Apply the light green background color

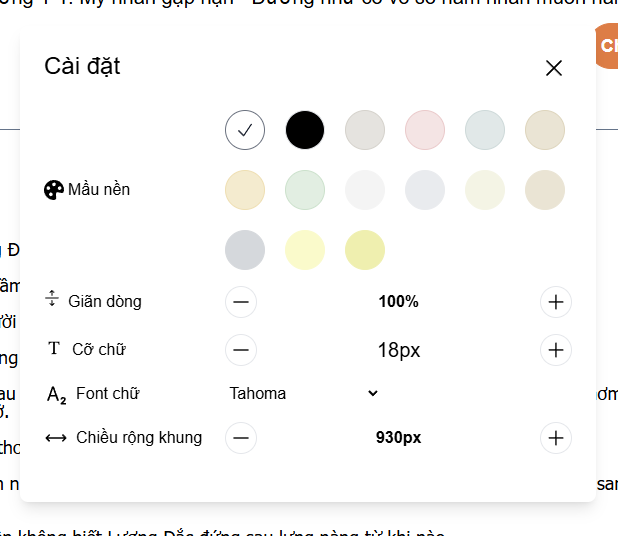click(x=305, y=190)
